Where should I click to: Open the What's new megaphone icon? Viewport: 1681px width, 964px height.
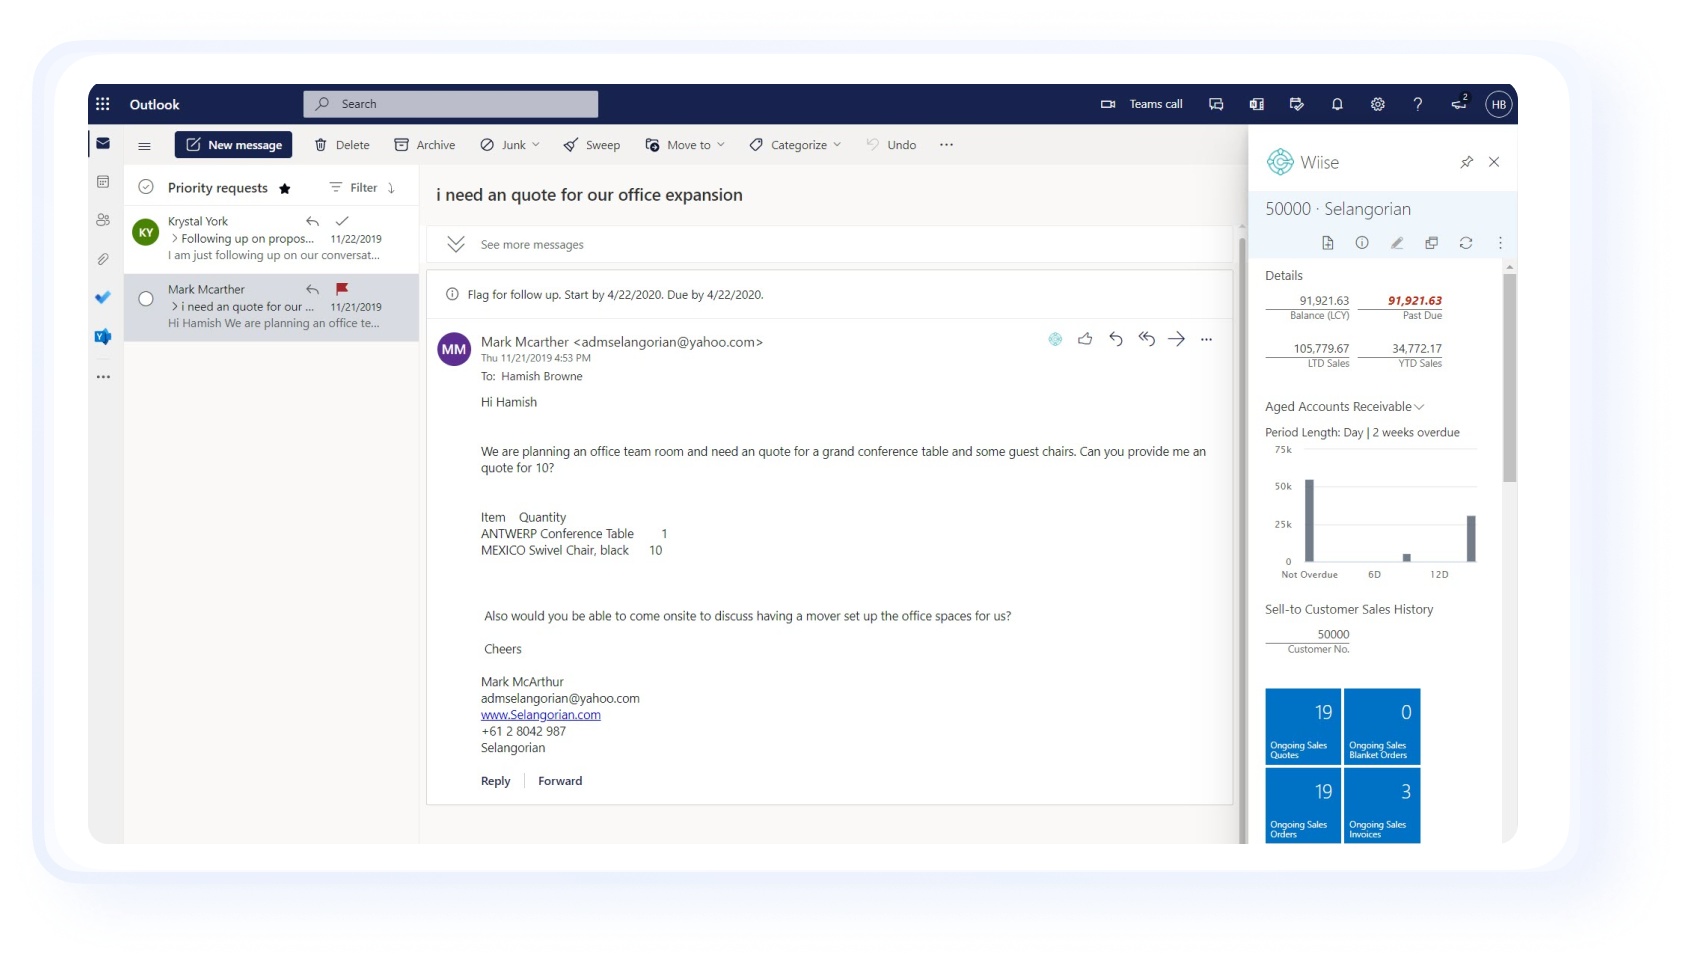(x=1459, y=103)
